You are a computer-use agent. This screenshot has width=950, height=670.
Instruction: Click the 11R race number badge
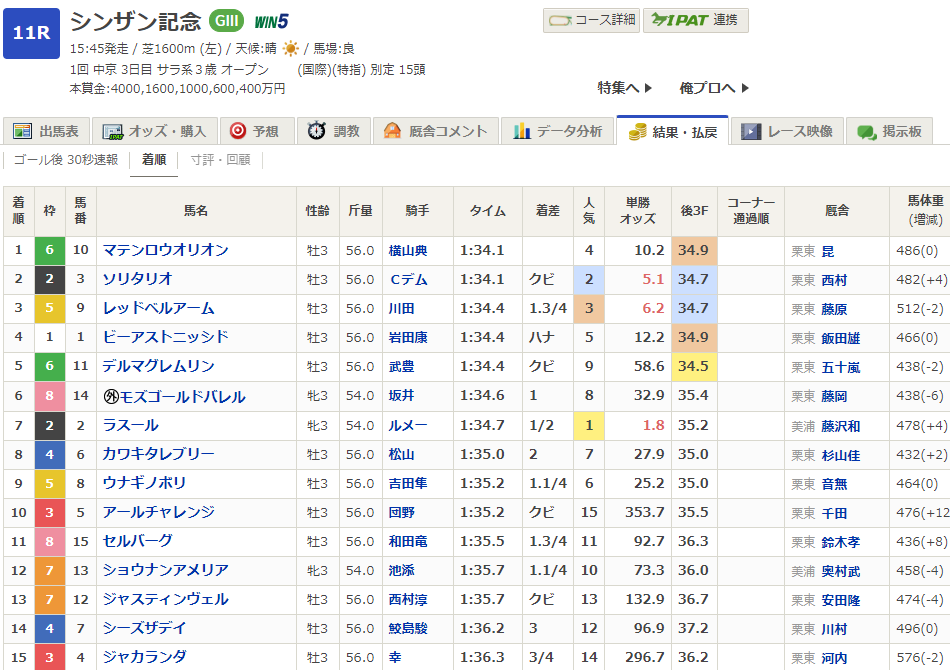(x=31, y=32)
